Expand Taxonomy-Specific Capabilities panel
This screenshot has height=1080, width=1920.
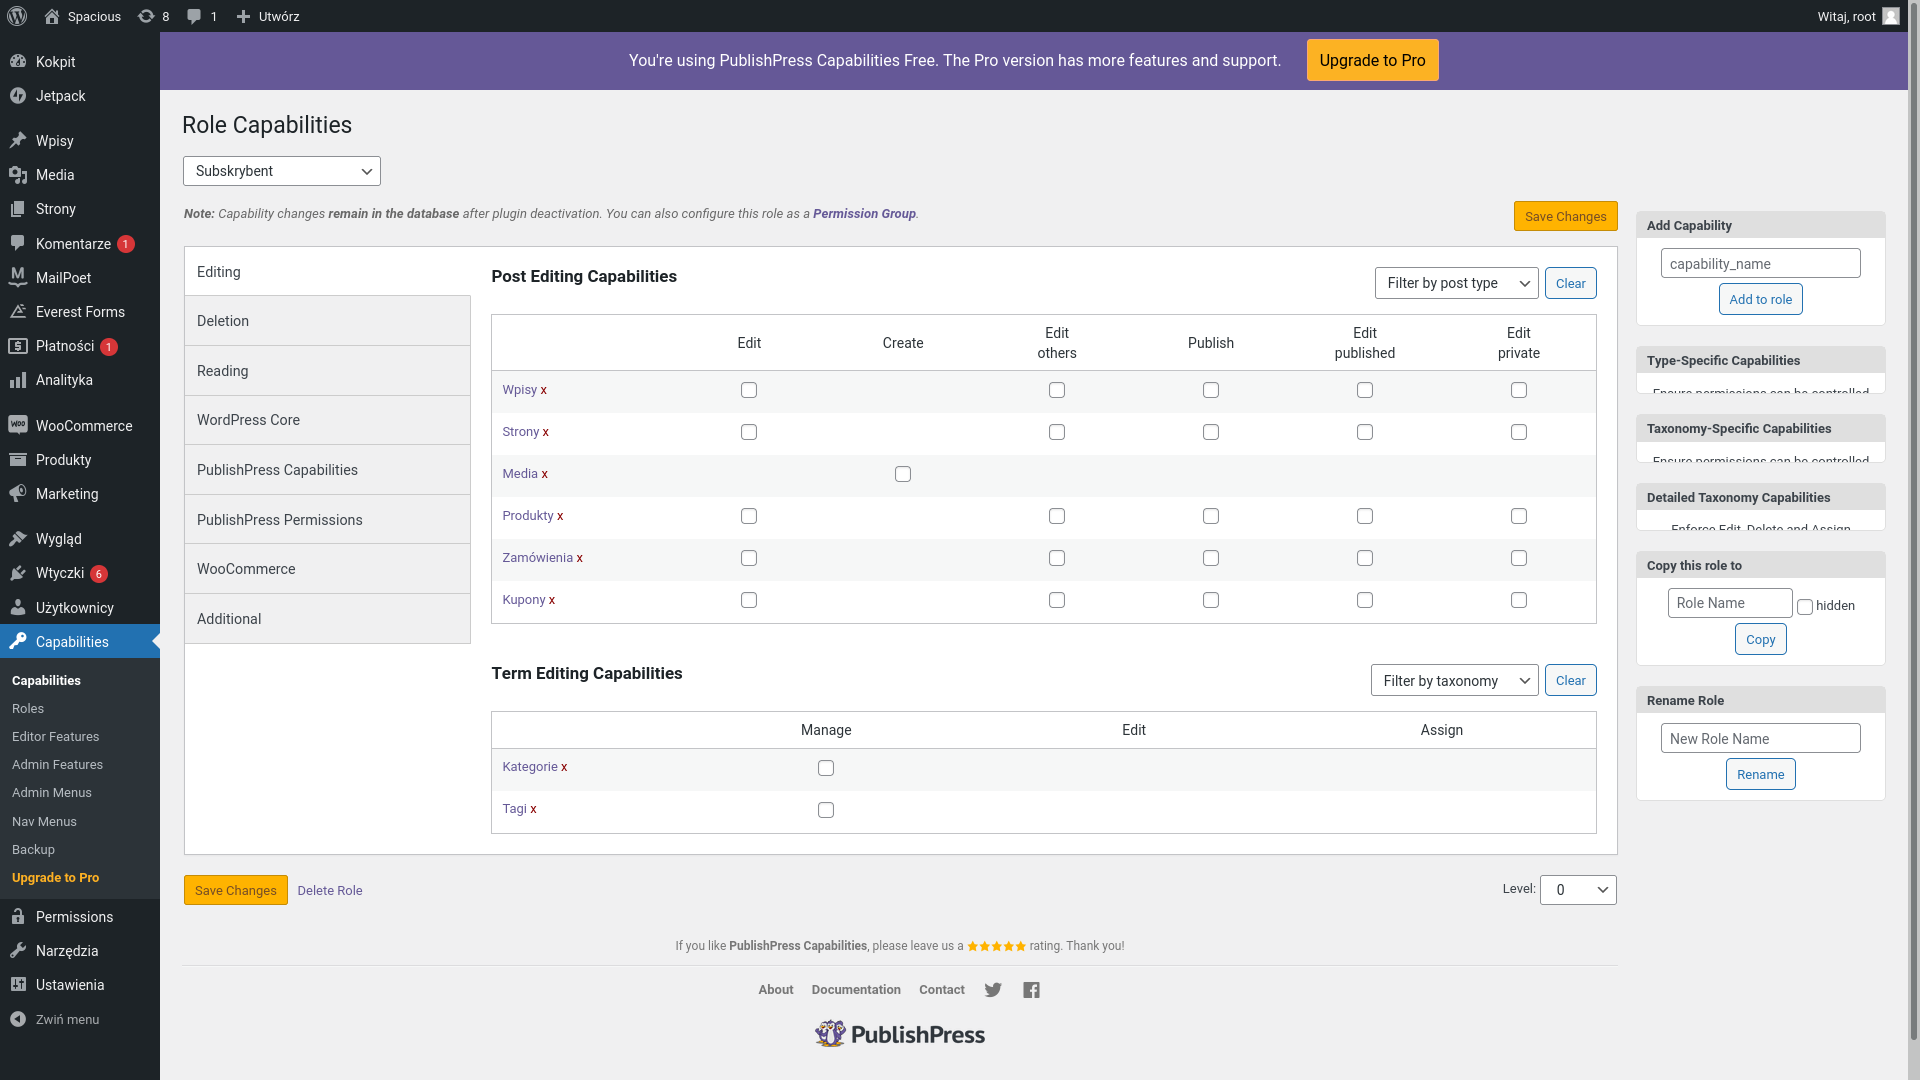(x=1761, y=429)
